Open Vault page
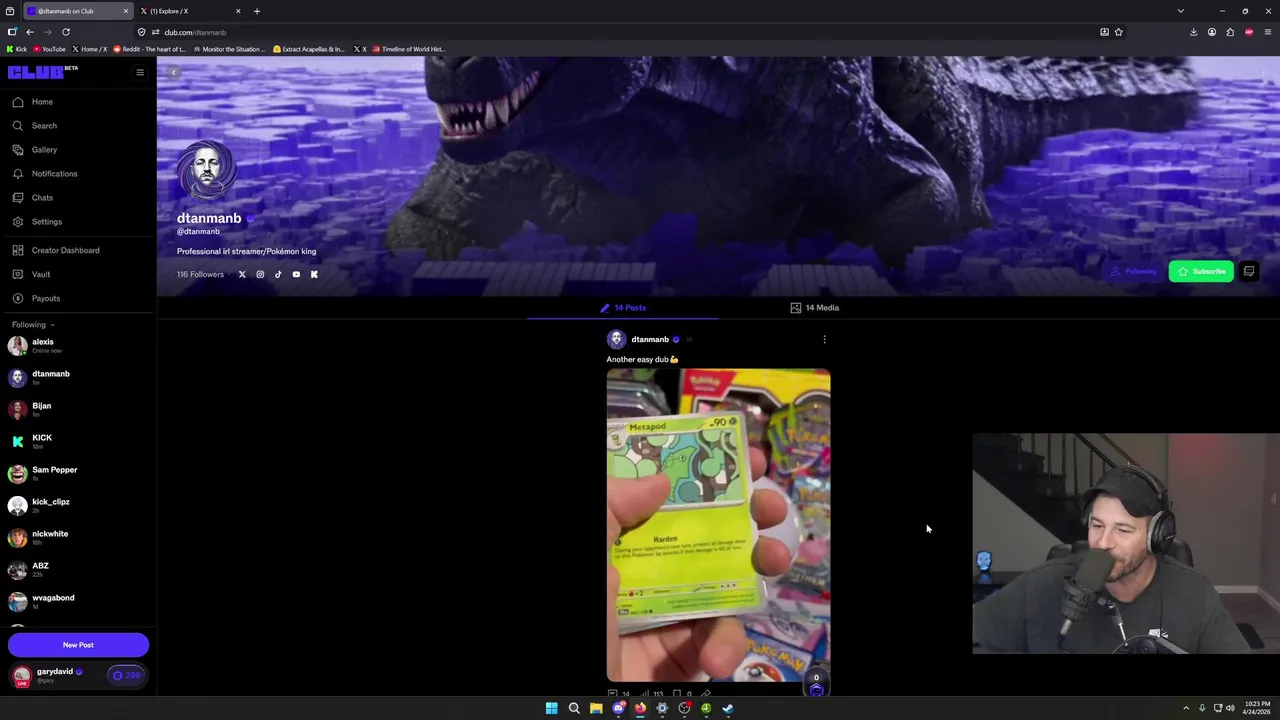Image resolution: width=1280 pixels, height=720 pixels. tap(31, 274)
